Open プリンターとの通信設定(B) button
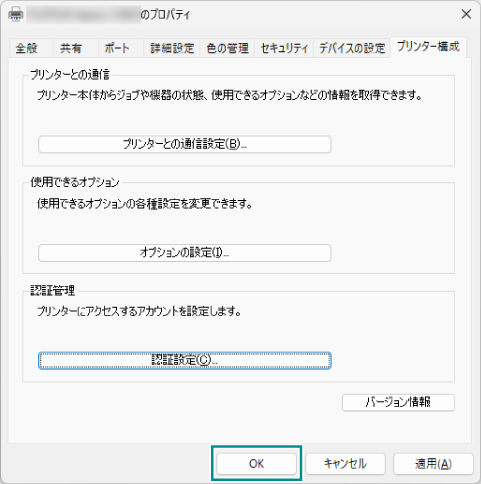481x484 pixels. point(185,144)
